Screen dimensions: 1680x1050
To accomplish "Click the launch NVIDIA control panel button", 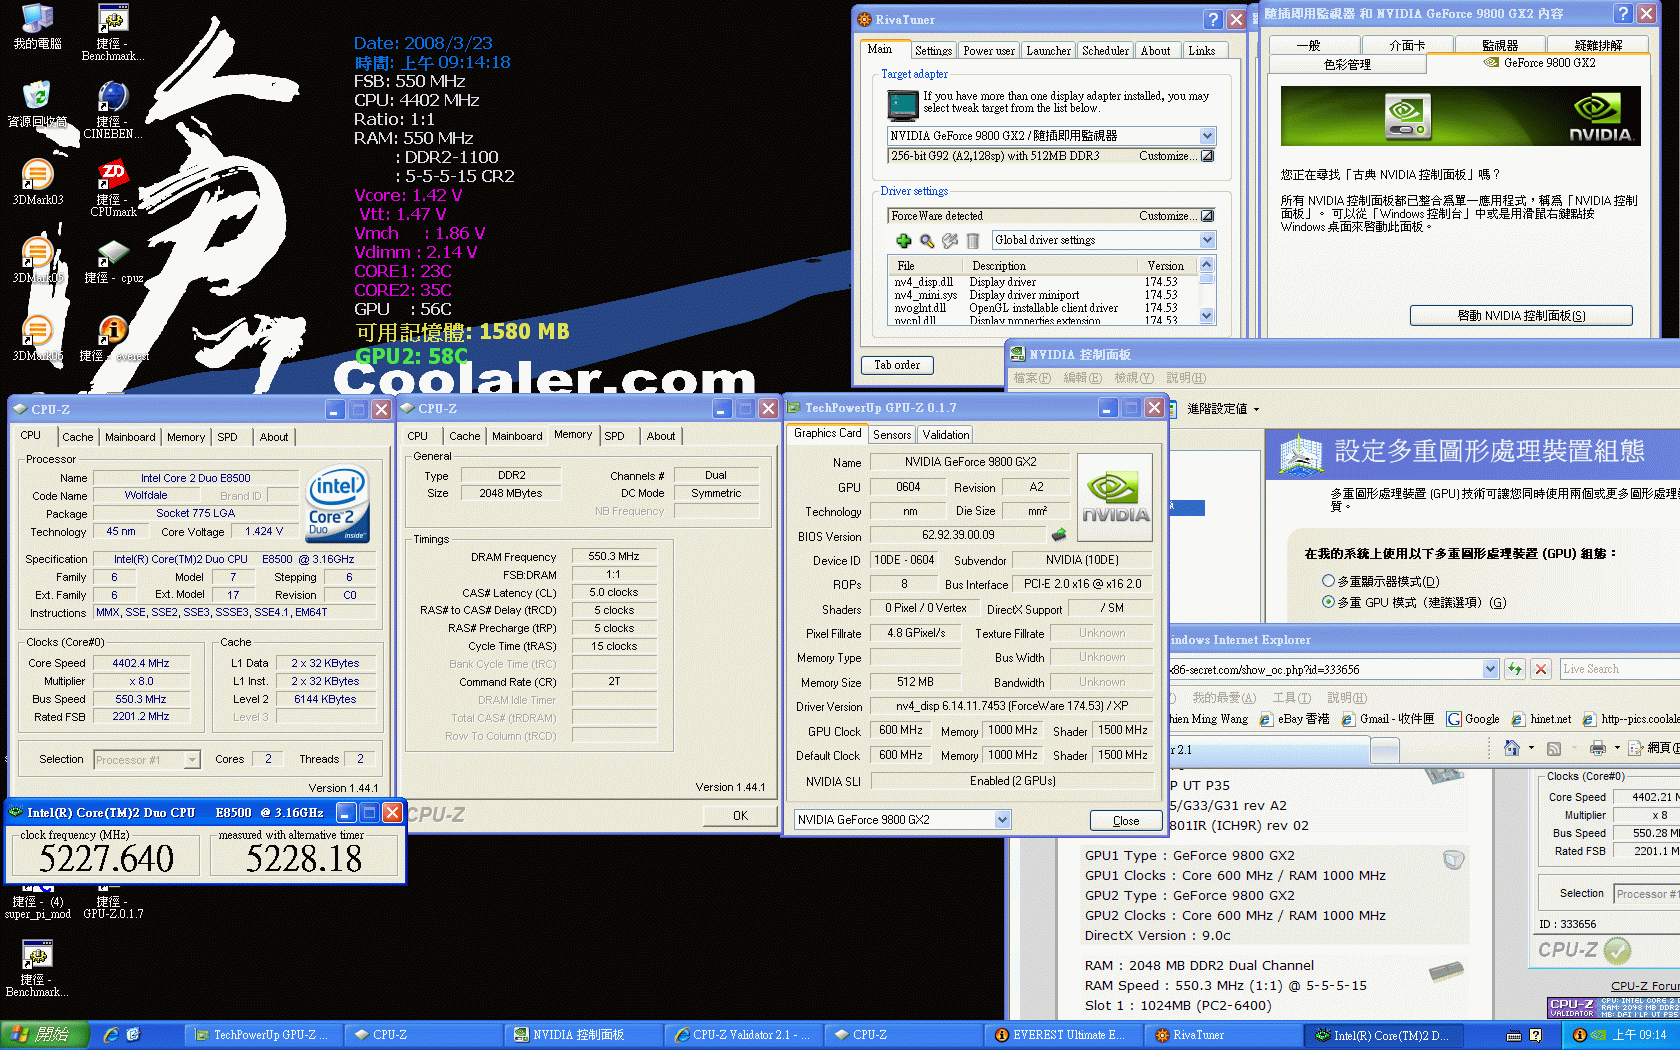I will pyautogui.click(x=1521, y=316).
